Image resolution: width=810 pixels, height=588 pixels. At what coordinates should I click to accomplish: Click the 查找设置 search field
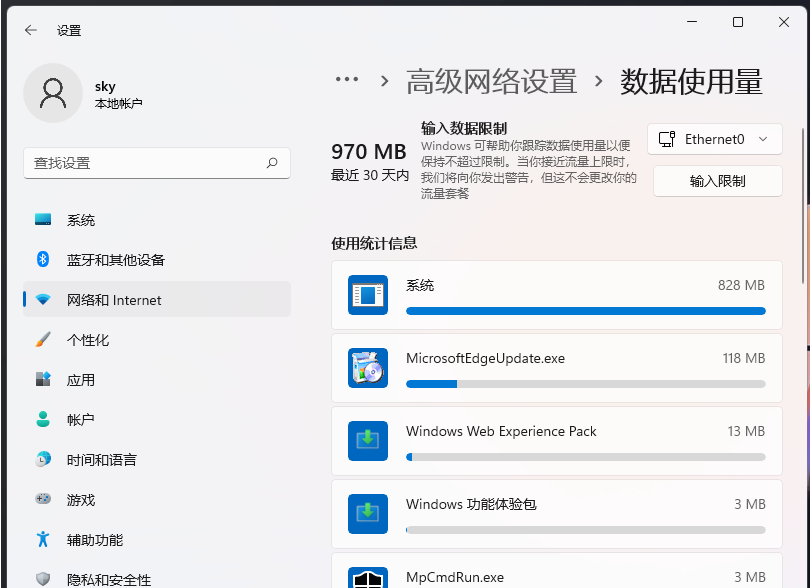pyautogui.click(x=156, y=163)
